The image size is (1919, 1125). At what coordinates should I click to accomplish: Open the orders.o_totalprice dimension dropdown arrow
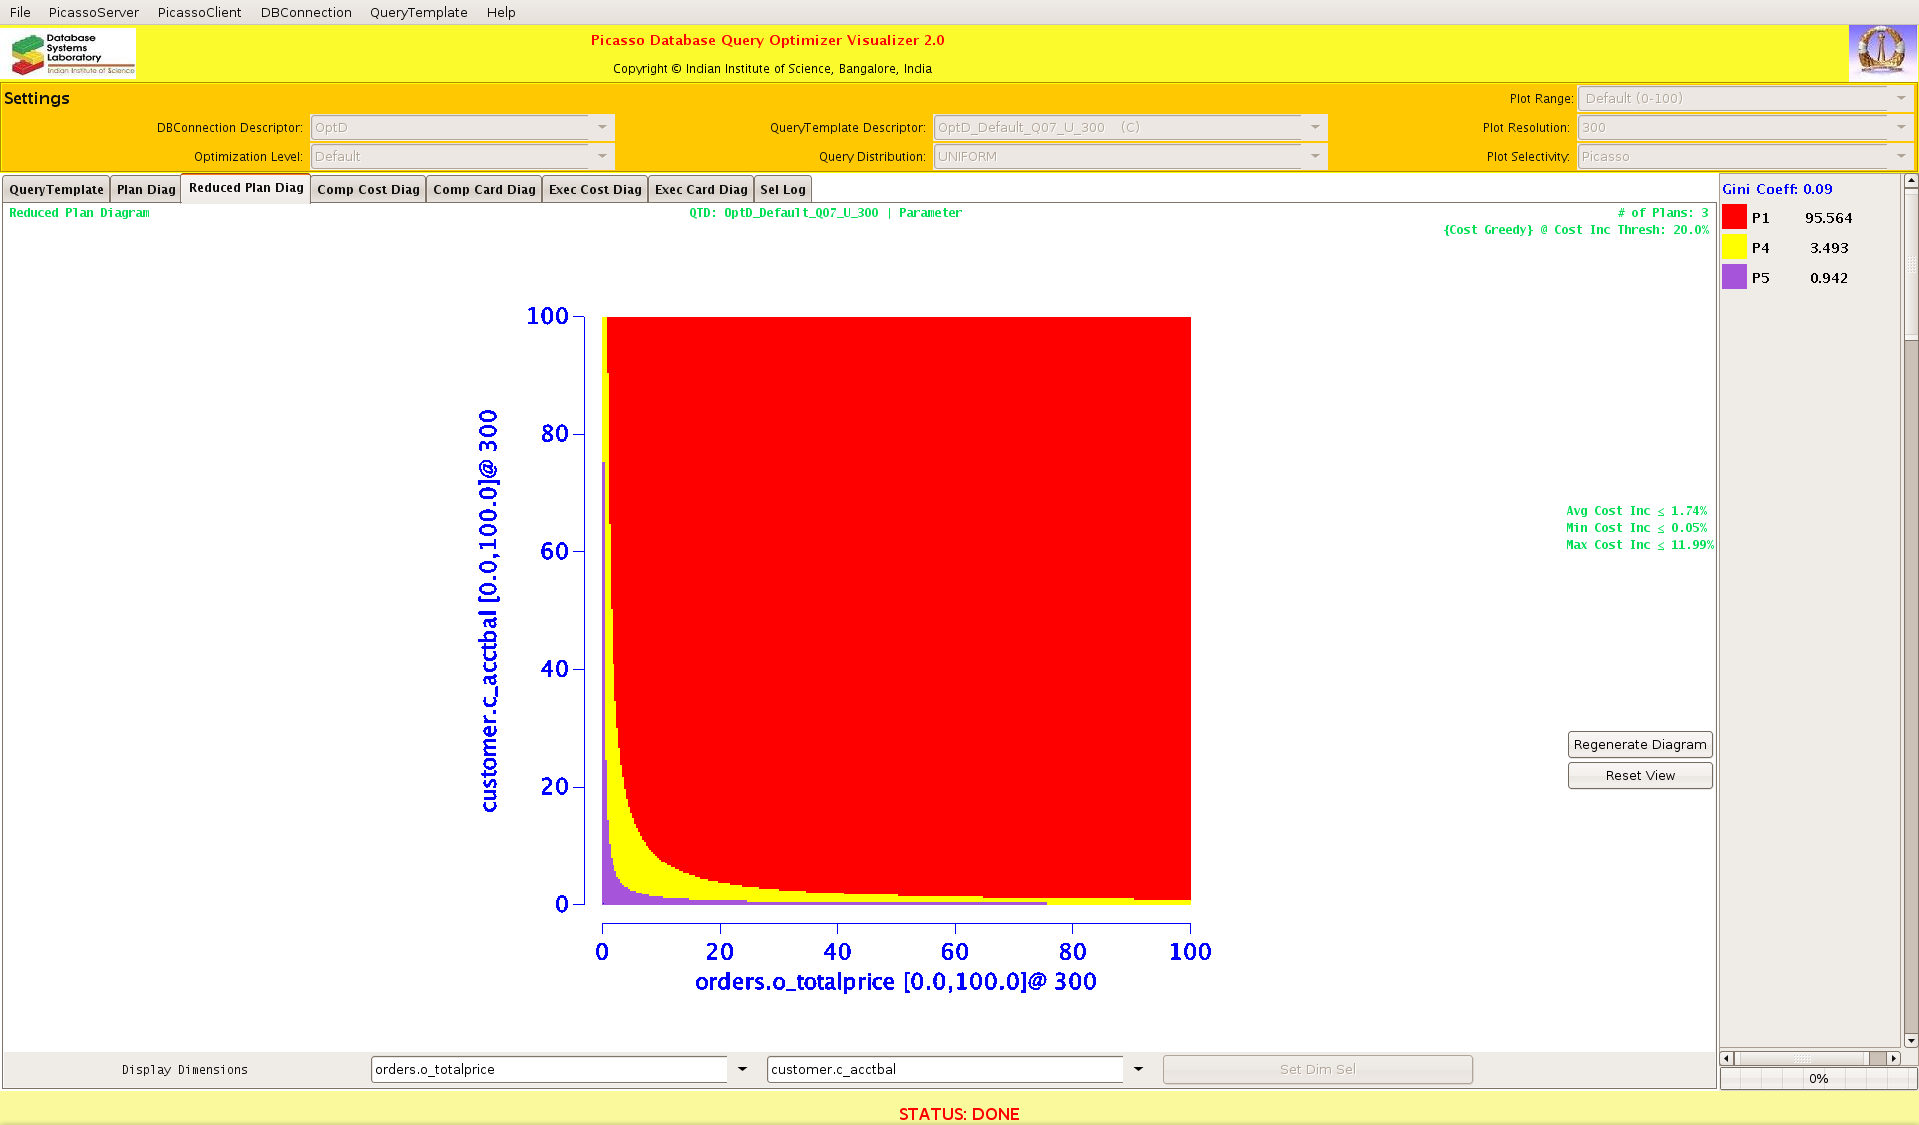[742, 1069]
